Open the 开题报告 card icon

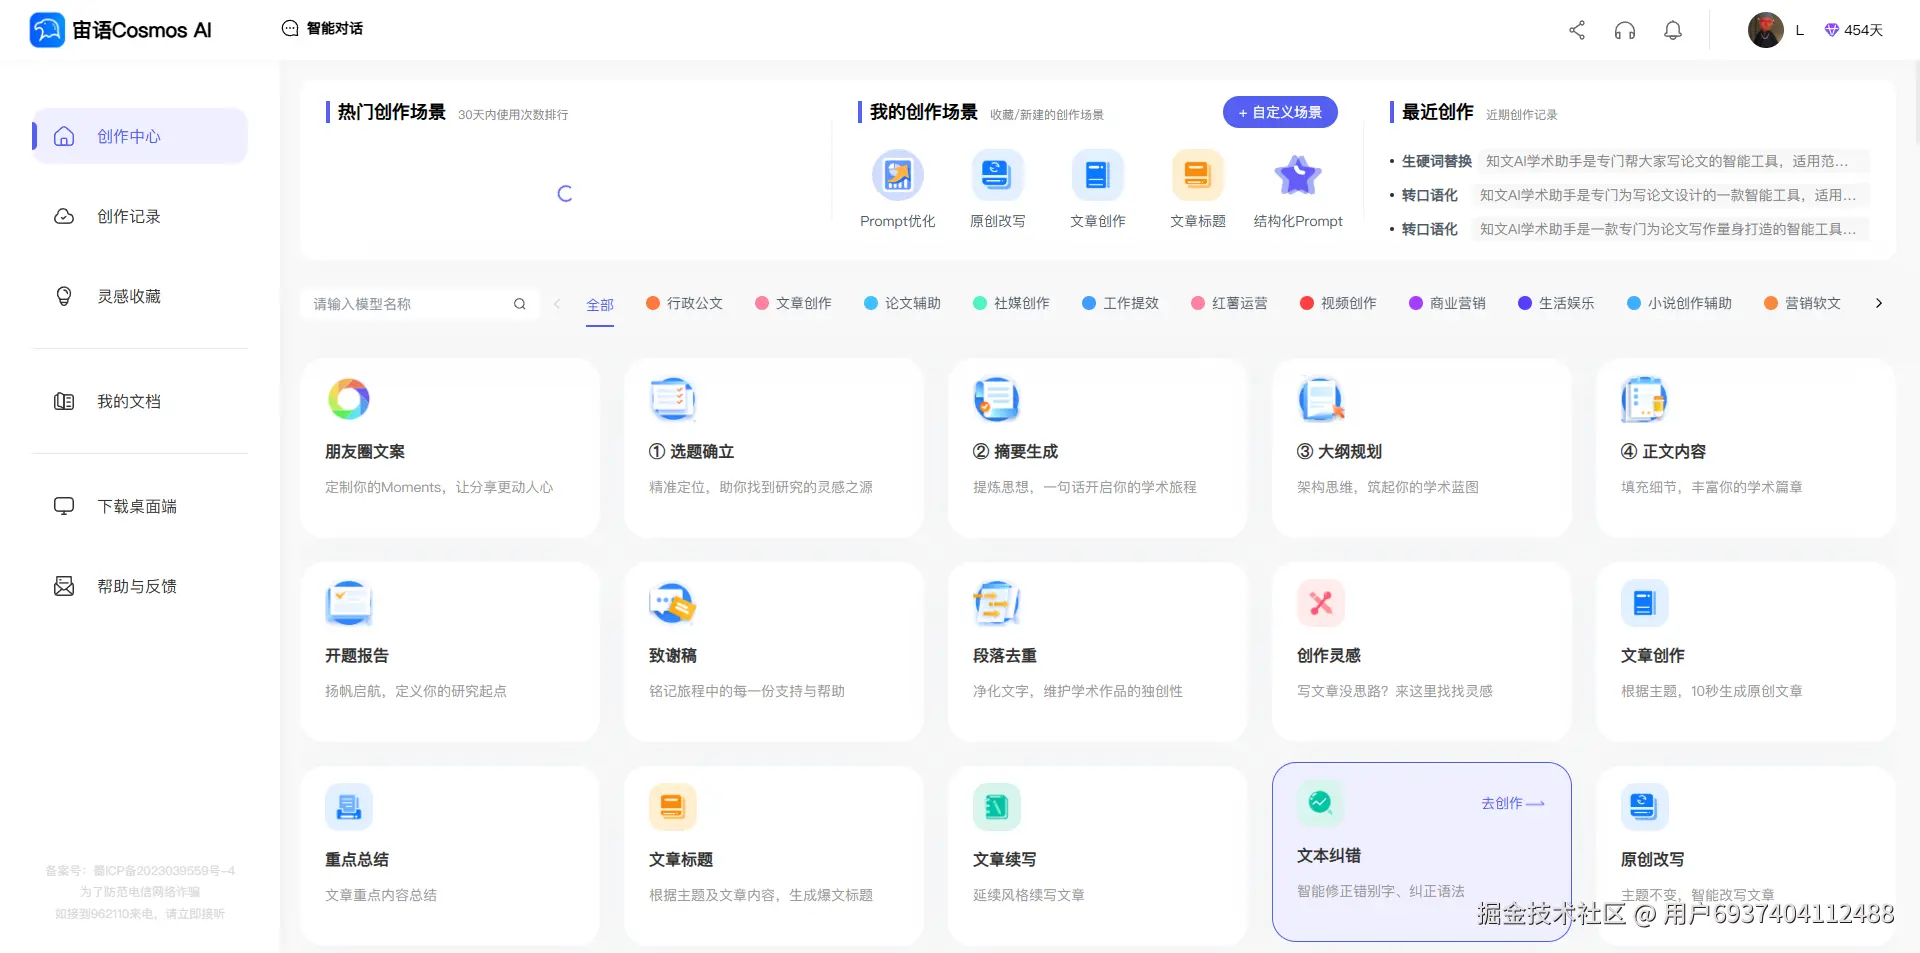tap(349, 603)
